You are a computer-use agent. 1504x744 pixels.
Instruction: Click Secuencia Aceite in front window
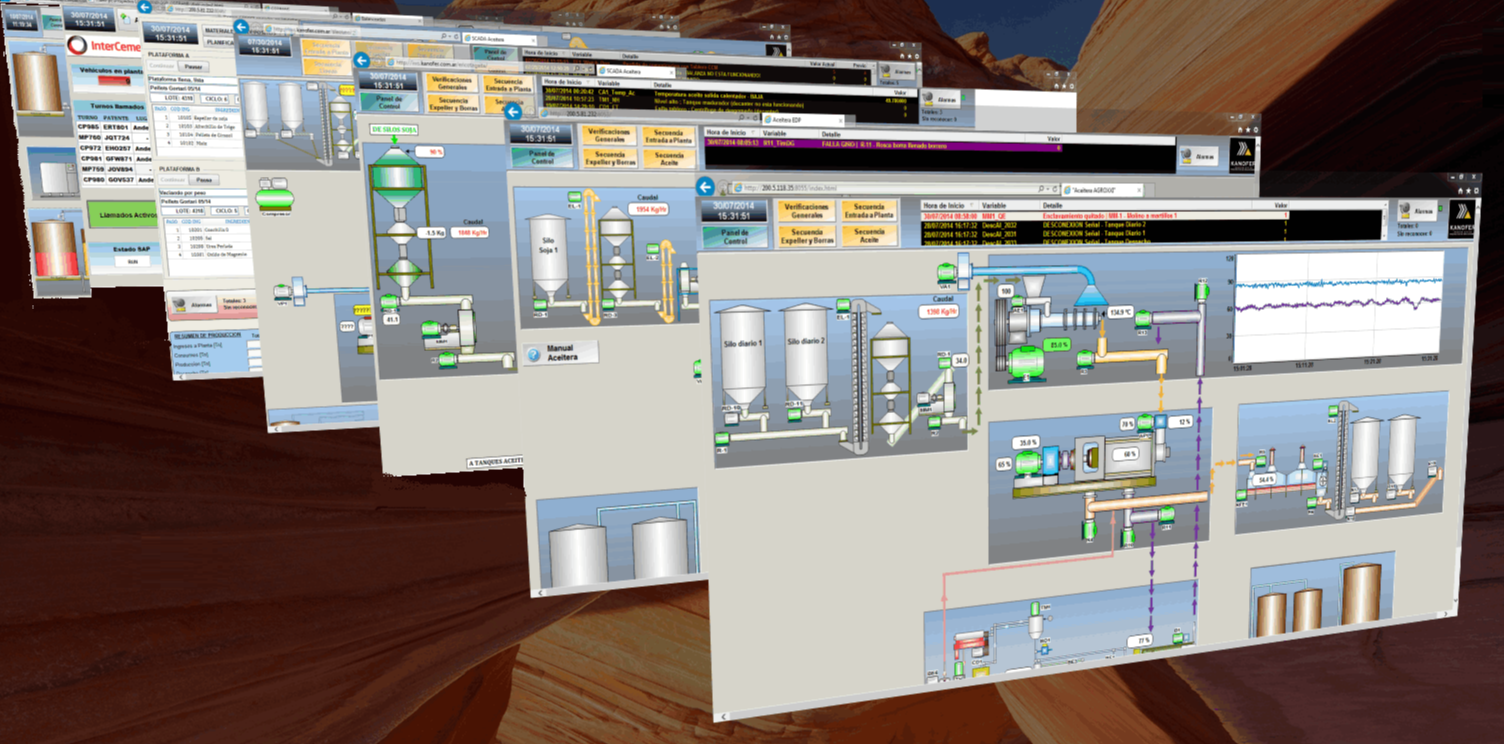coord(869,237)
